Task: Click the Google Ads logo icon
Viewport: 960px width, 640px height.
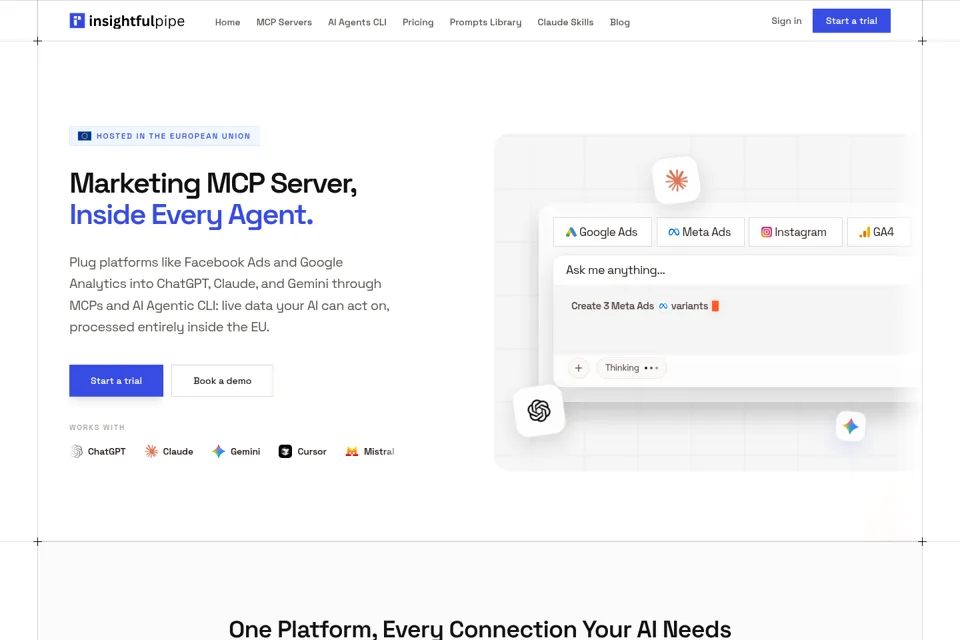Action: click(571, 232)
